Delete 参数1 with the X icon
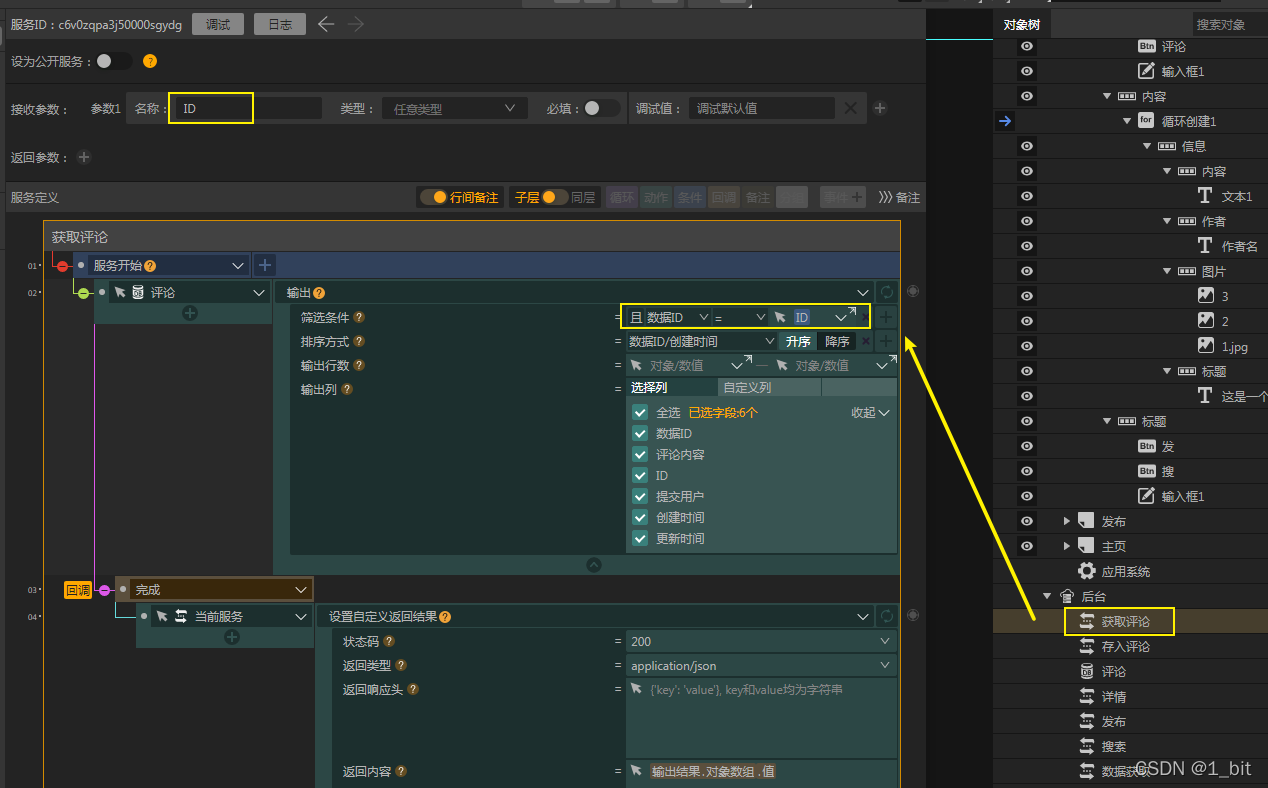Viewport: 1268px width, 788px height. pyautogui.click(x=850, y=108)
